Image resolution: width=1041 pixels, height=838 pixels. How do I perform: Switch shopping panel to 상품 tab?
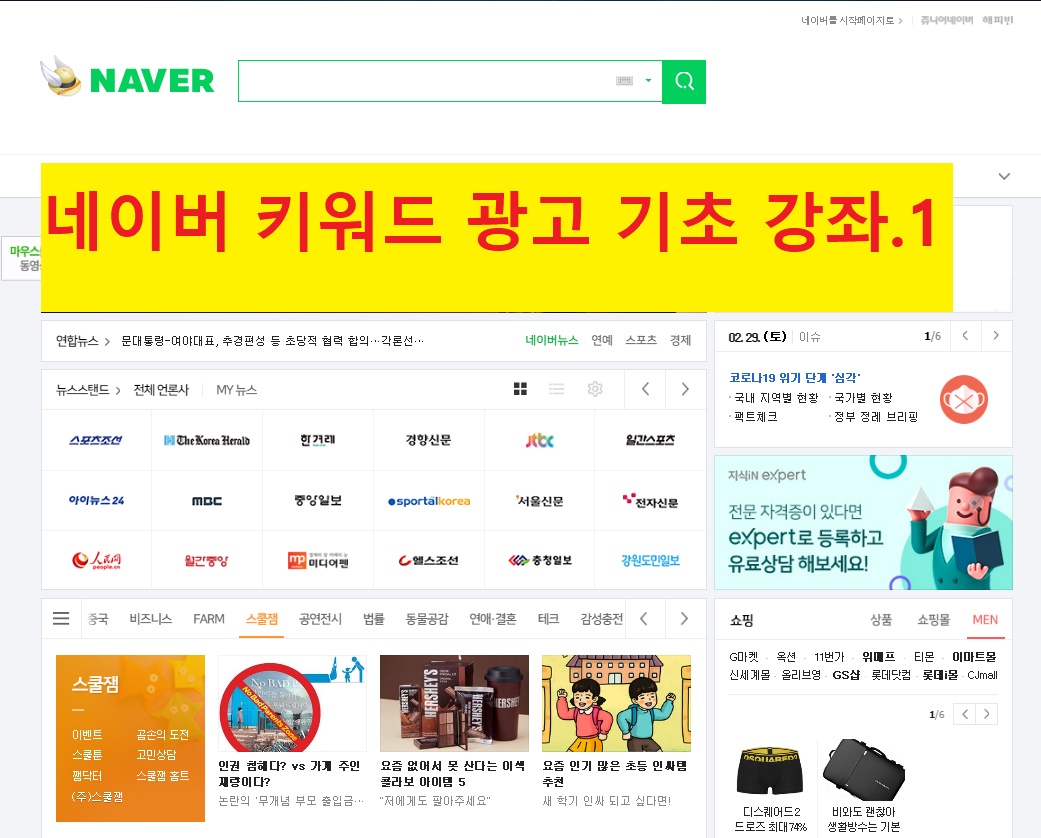881,620
